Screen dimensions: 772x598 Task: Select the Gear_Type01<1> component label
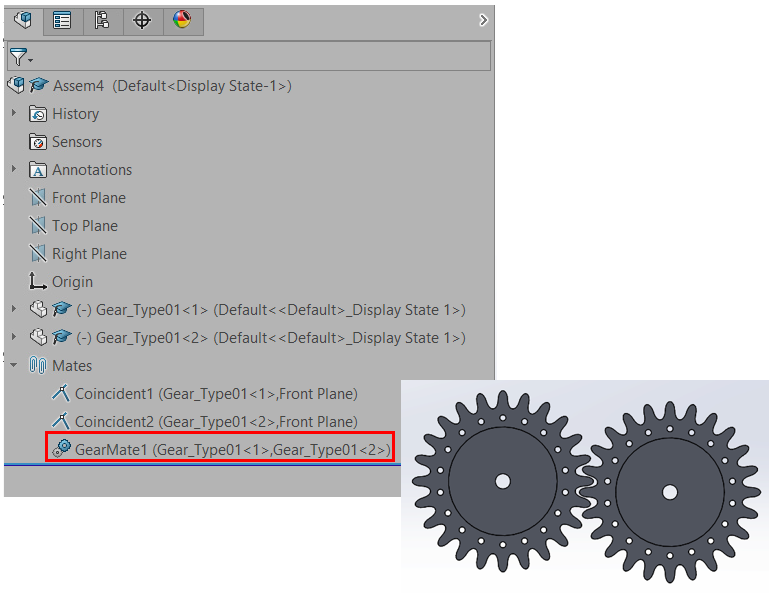[x=271, y=310]
